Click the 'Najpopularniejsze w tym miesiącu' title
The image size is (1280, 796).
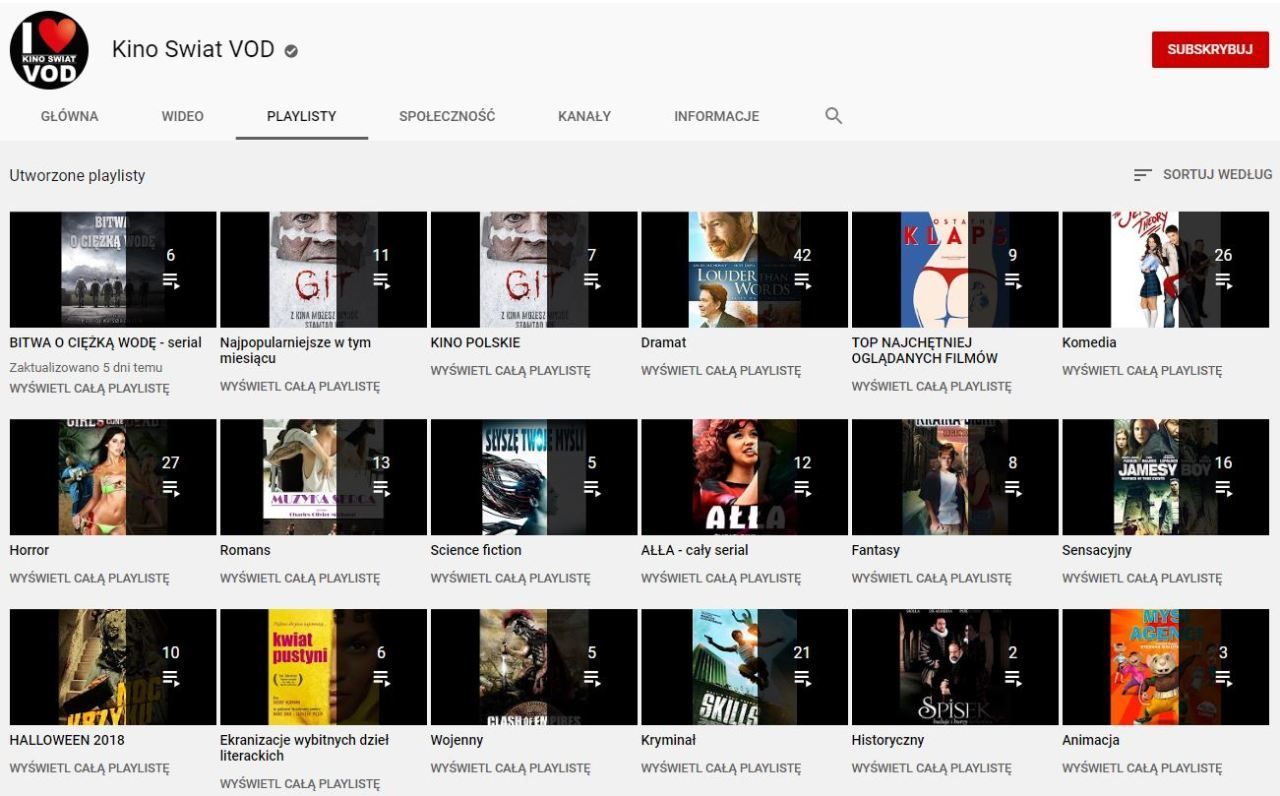tap(295, 350)
